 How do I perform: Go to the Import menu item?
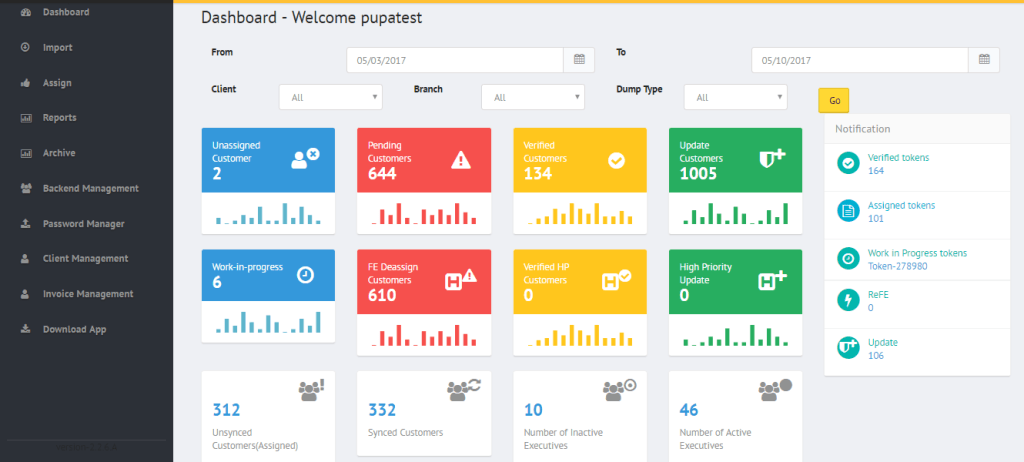coord(57,48)
